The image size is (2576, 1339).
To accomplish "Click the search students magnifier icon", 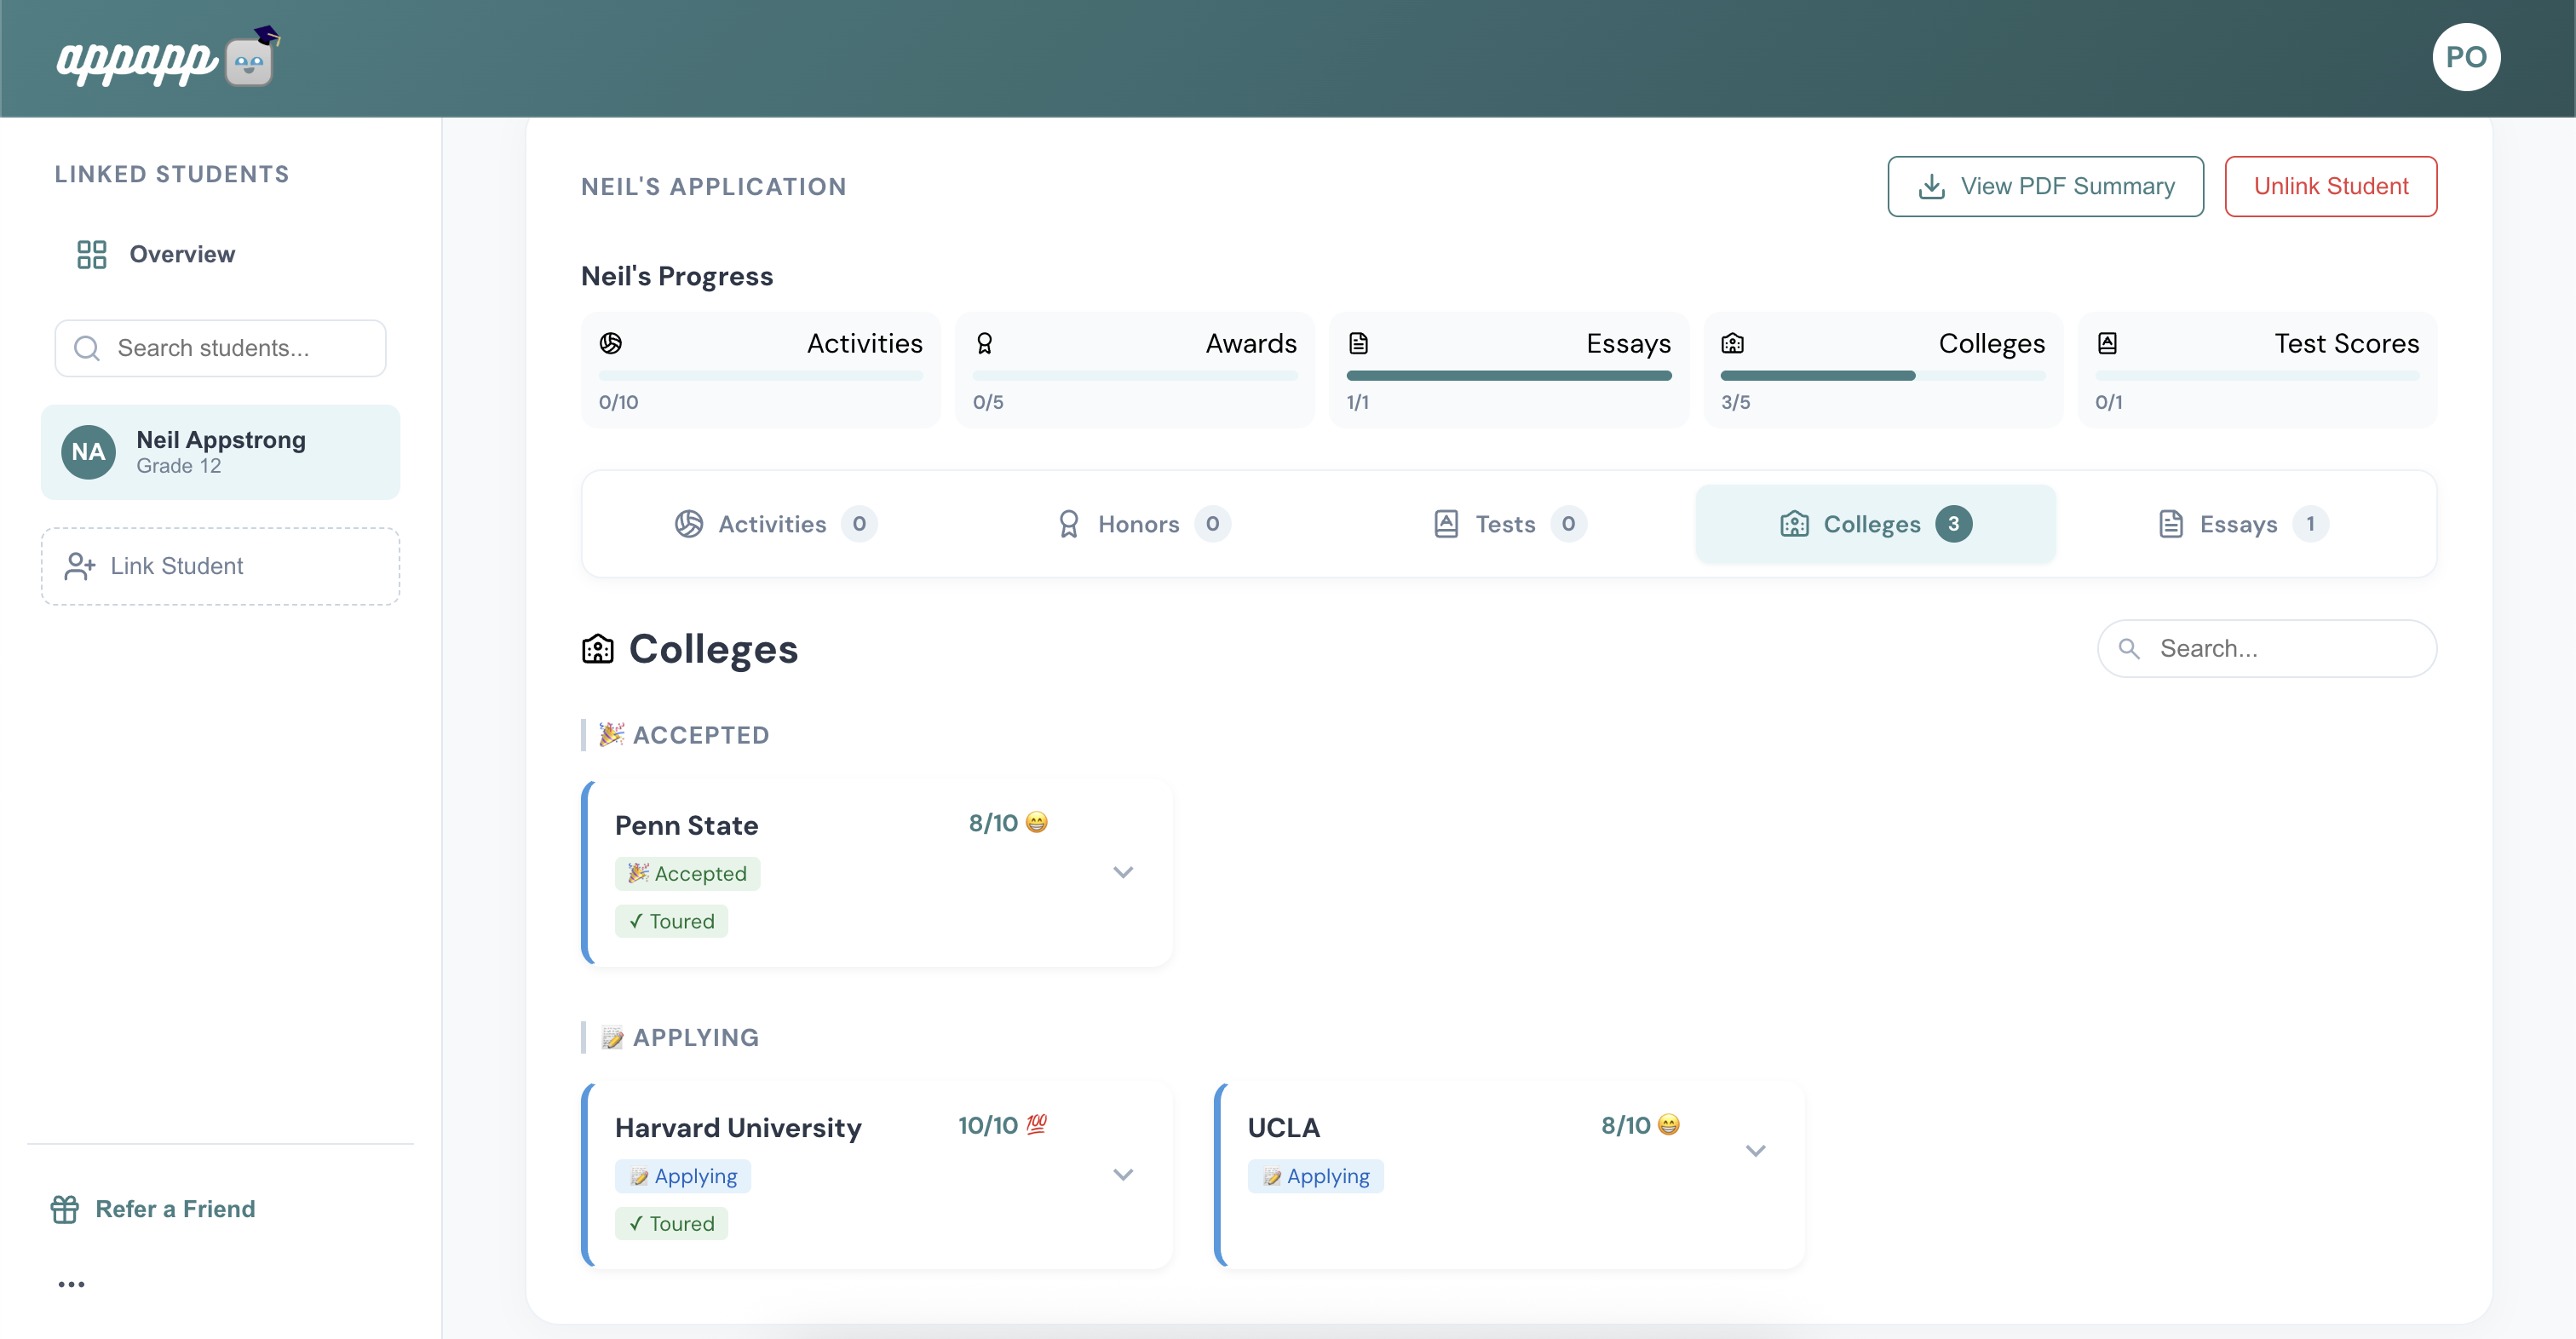I will 87,348.
